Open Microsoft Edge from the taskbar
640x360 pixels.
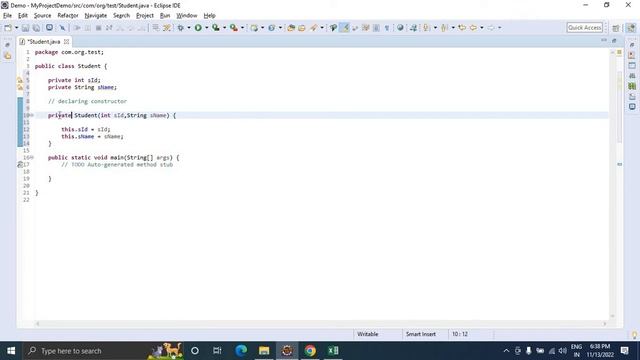tap(241, 351)
